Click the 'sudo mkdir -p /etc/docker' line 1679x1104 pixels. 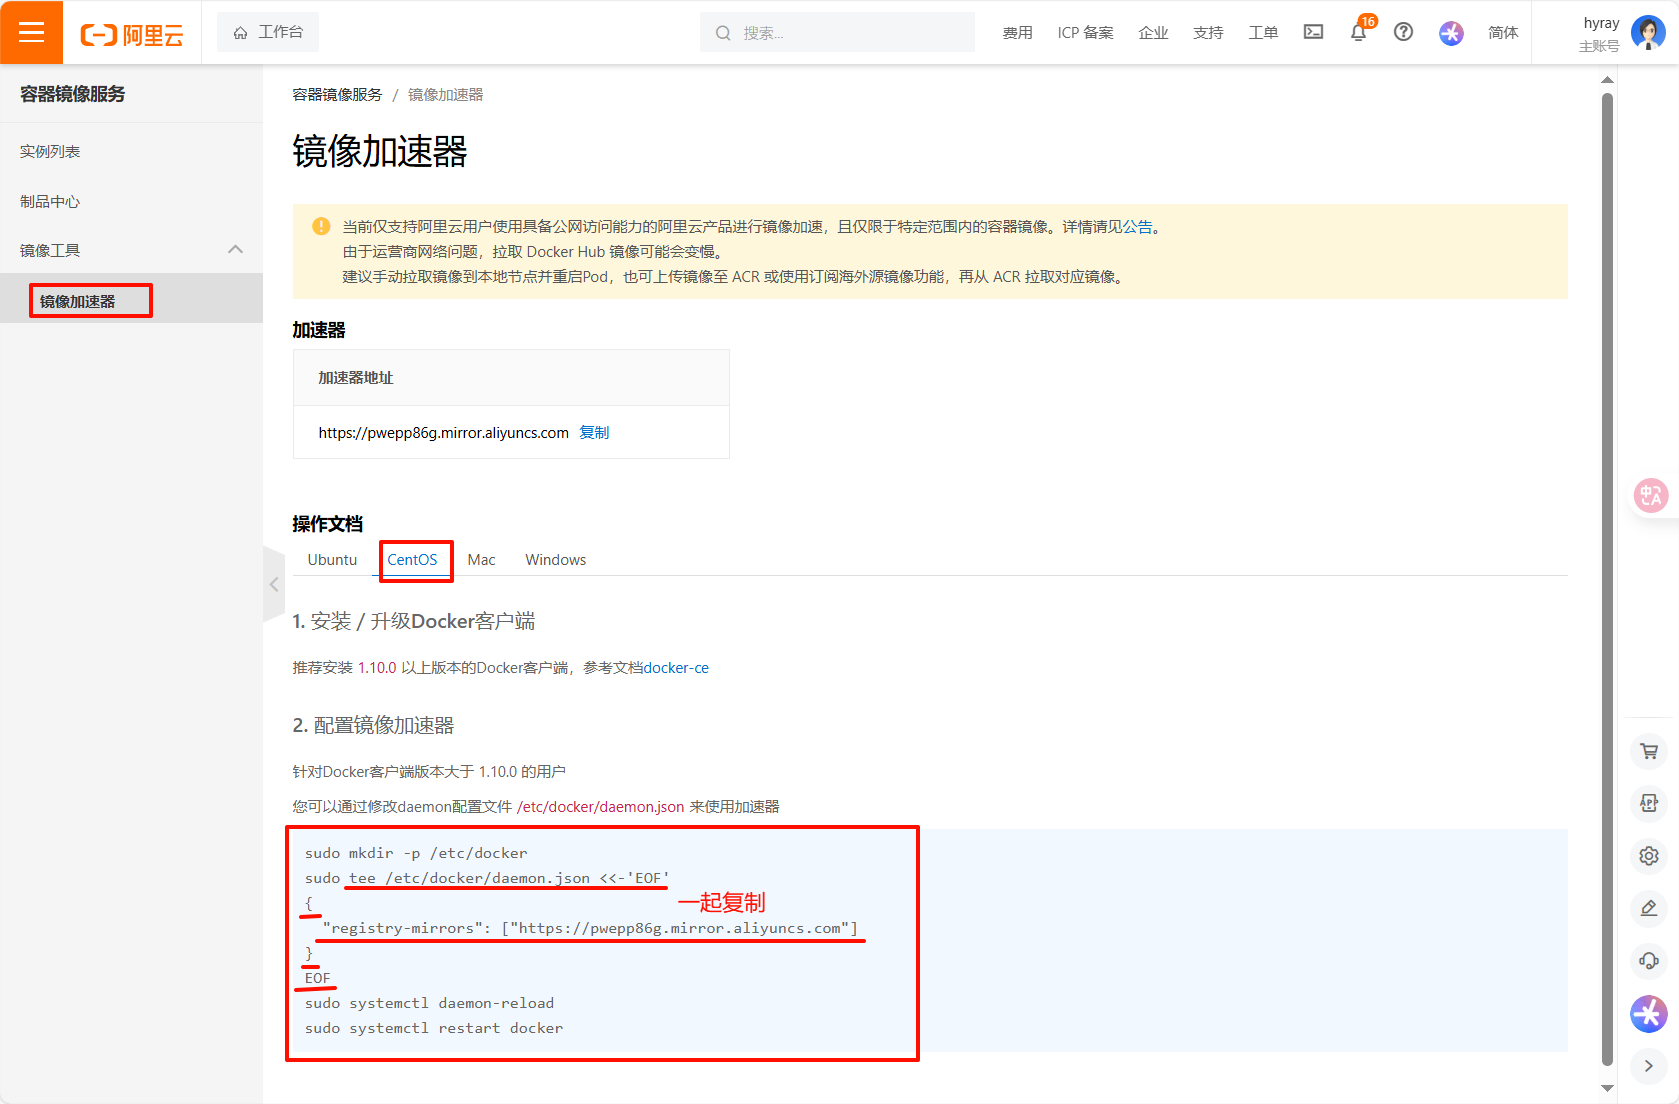[416, 853]
